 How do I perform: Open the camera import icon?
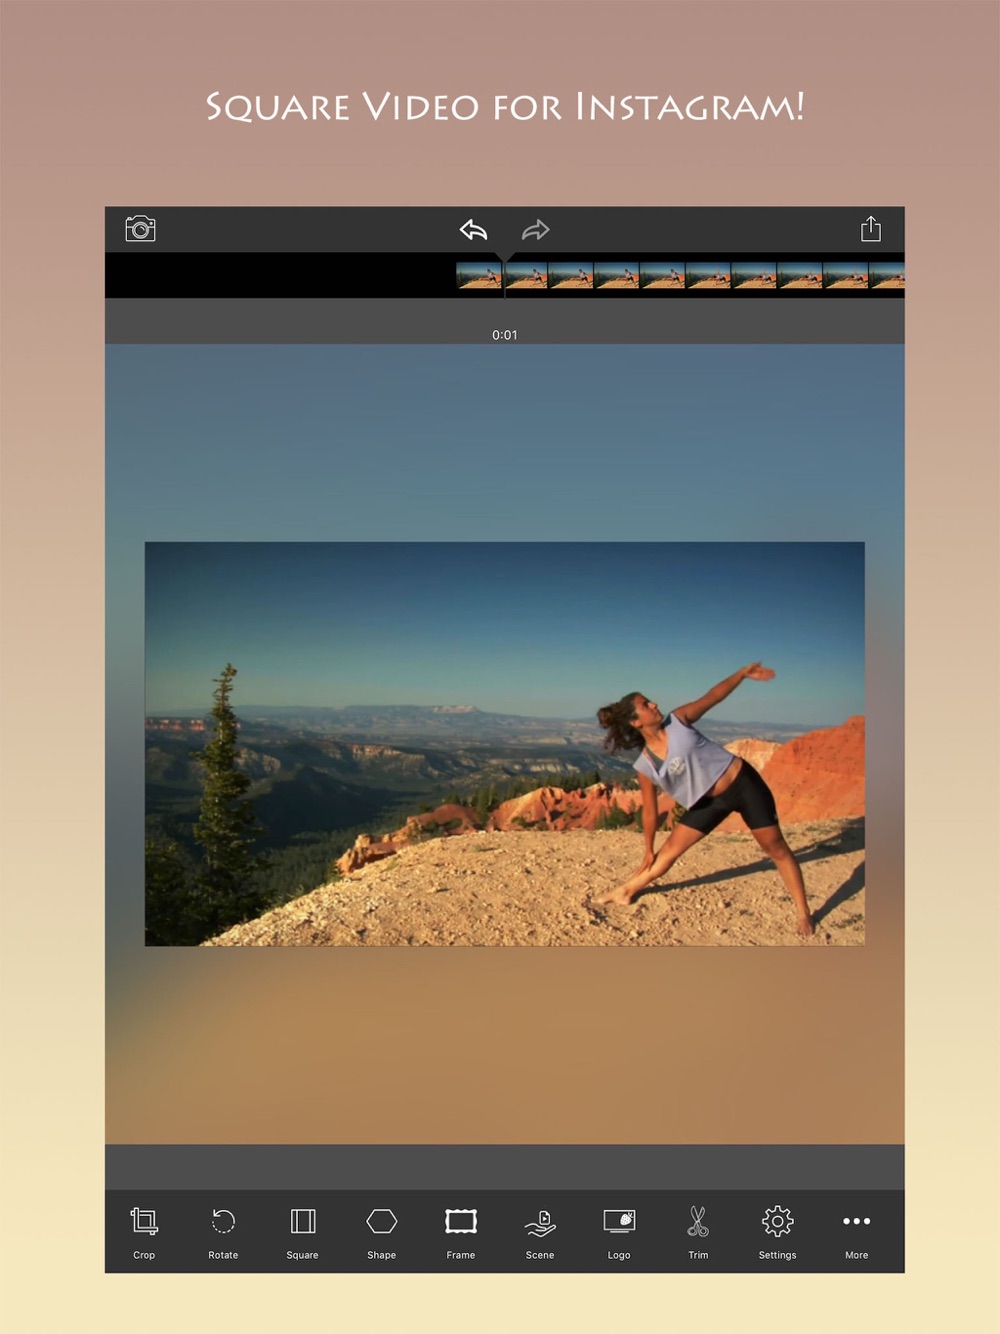pos(140,229)
